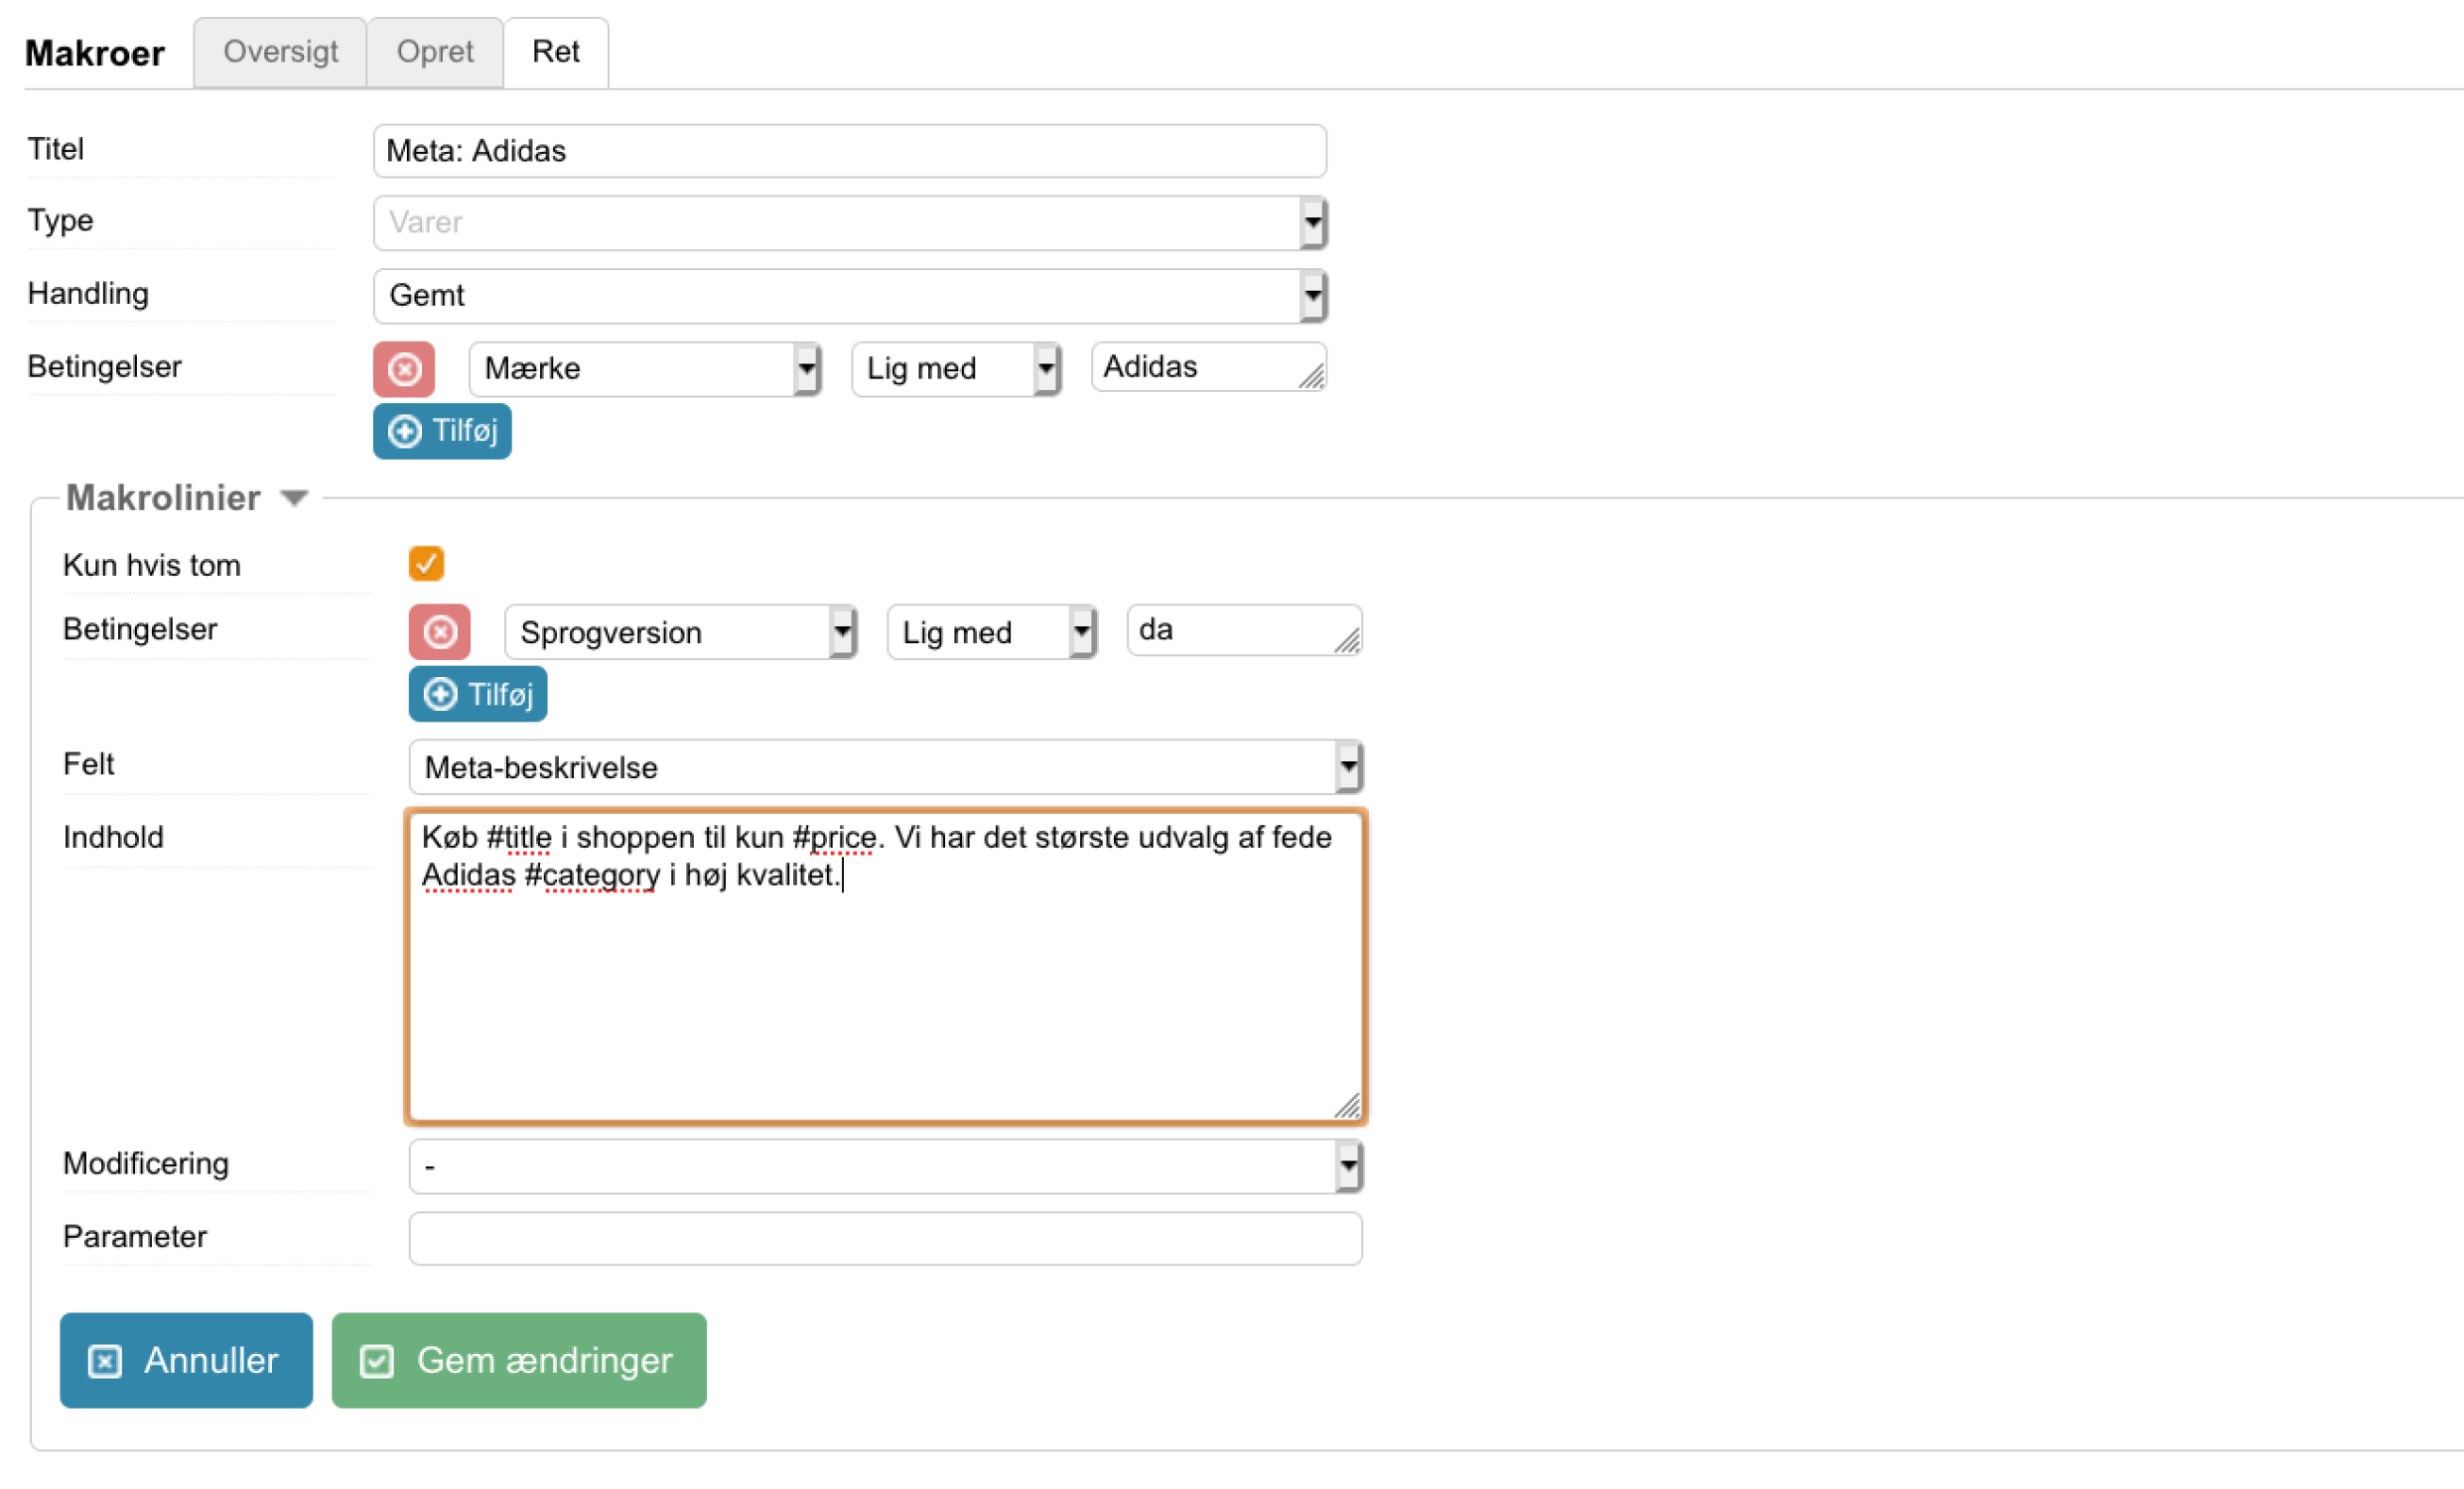
Task: Click the condition value field containing 'Adidas'
Action: point(1210,367)
